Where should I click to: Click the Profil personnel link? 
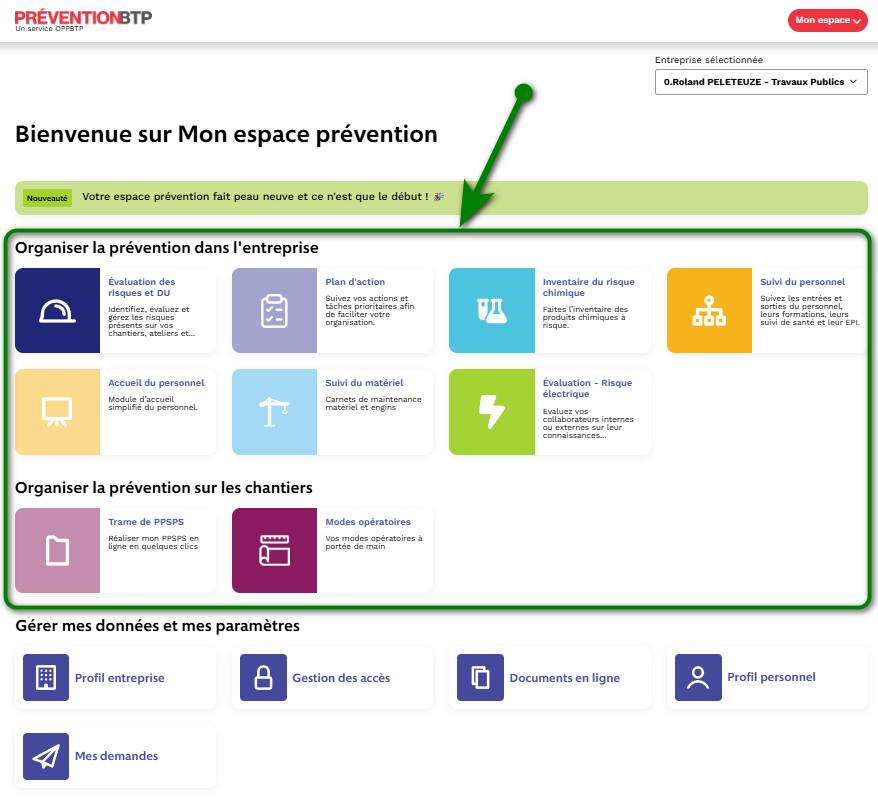point(771,678)
